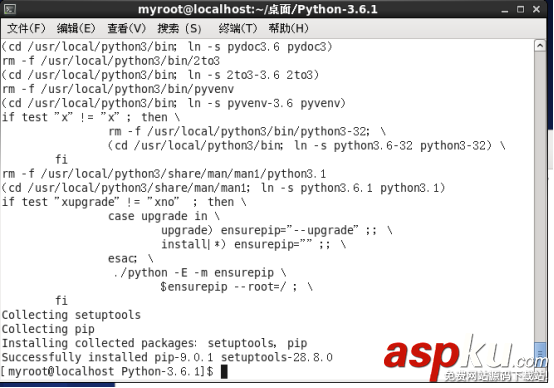Click '[myroot@localhost Python-3.6.1]$' prompt text

[107, 372]
